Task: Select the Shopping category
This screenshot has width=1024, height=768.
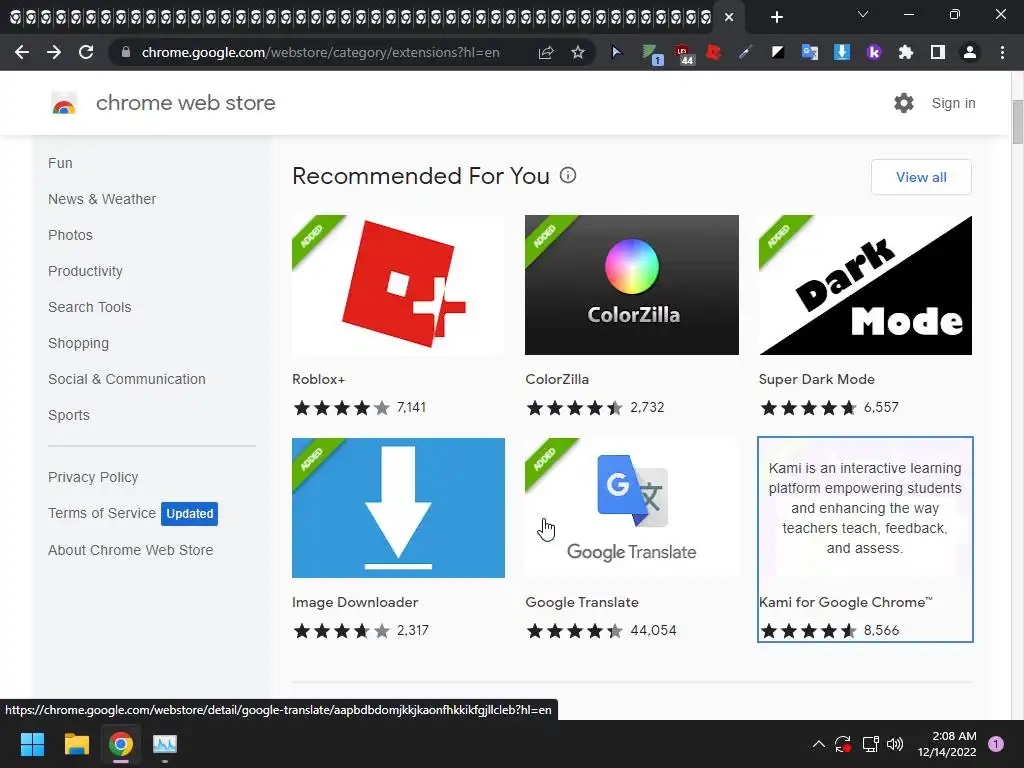Action: 78,343
